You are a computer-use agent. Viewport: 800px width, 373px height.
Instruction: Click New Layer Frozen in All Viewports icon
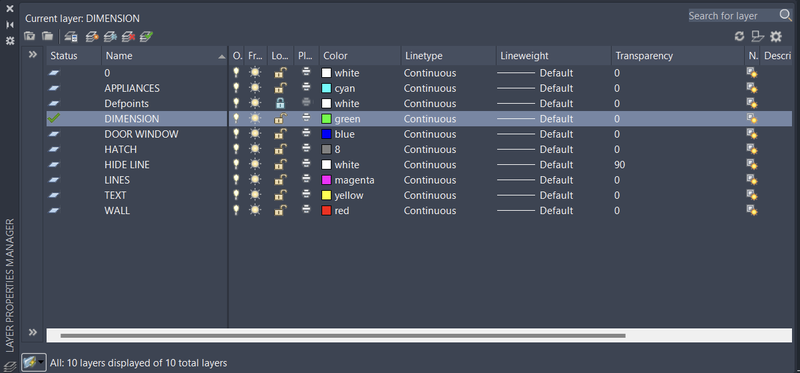click(x=110, y=36)
